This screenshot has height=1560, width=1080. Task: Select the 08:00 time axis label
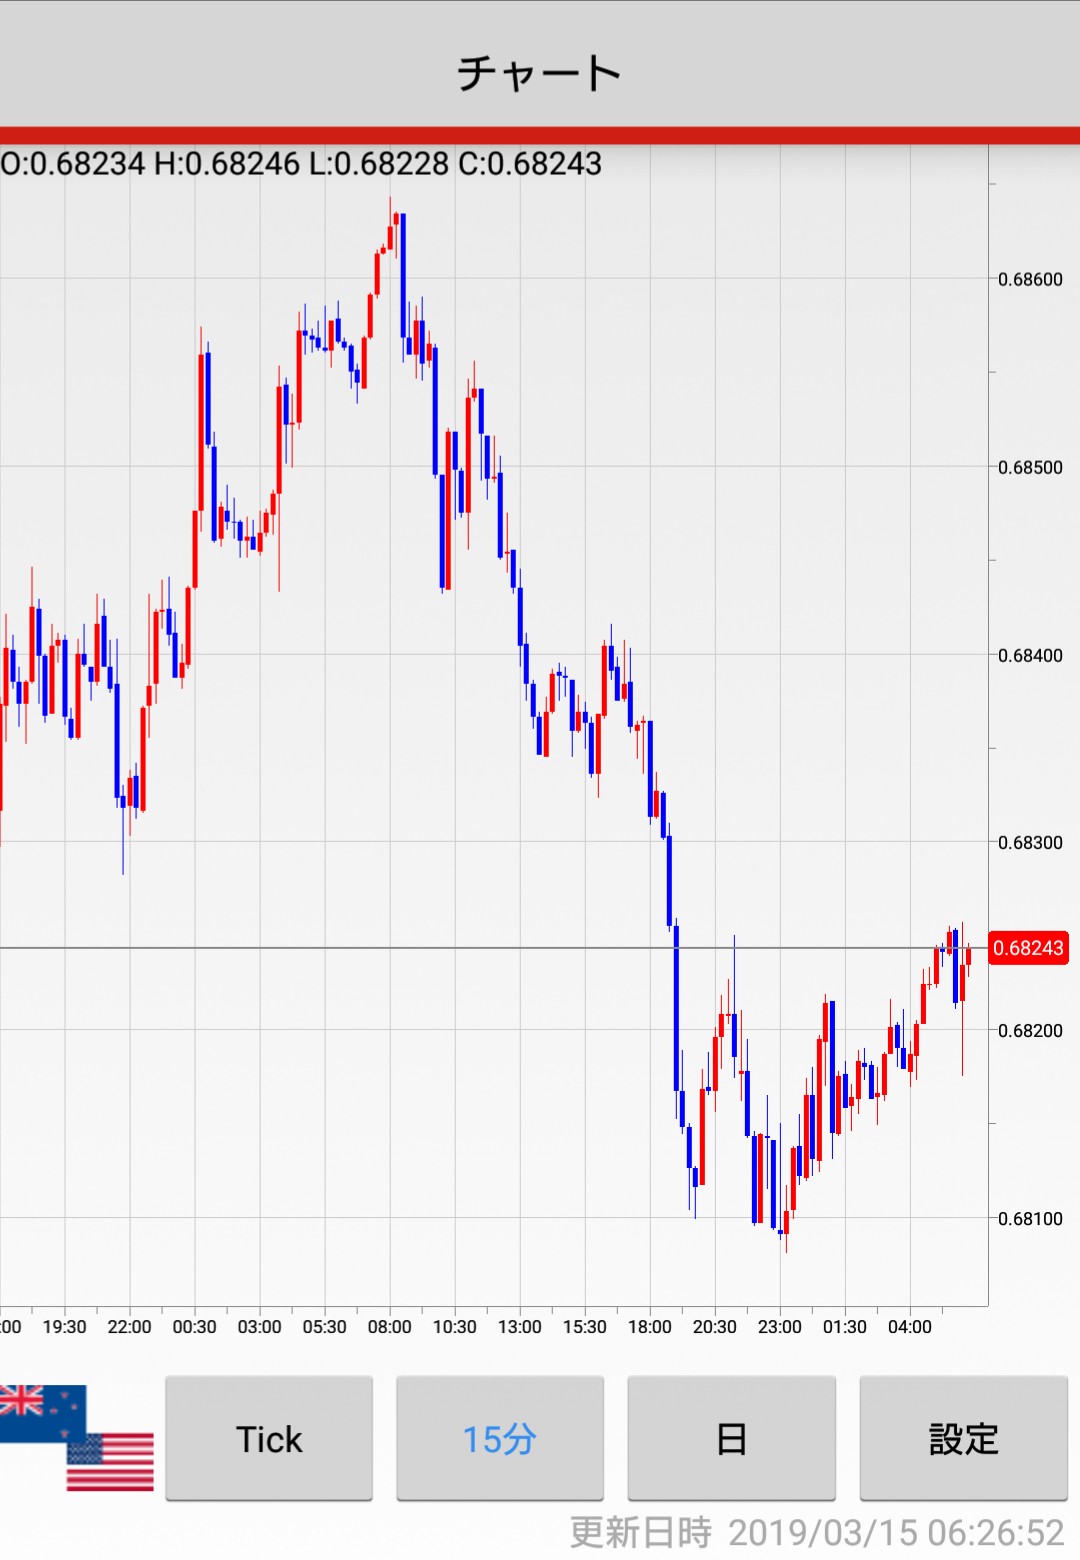tap(389, 1327)
